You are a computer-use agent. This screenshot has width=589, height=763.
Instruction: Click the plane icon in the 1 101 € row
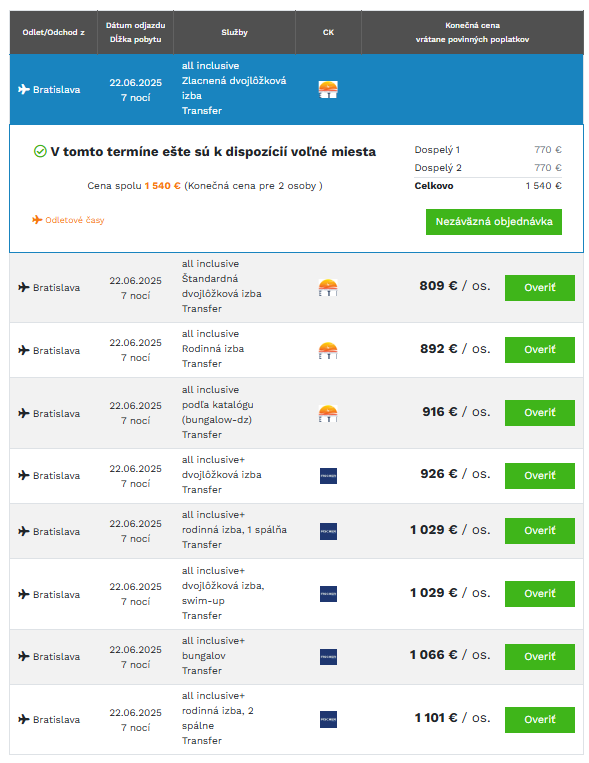[x=24, y=719]
